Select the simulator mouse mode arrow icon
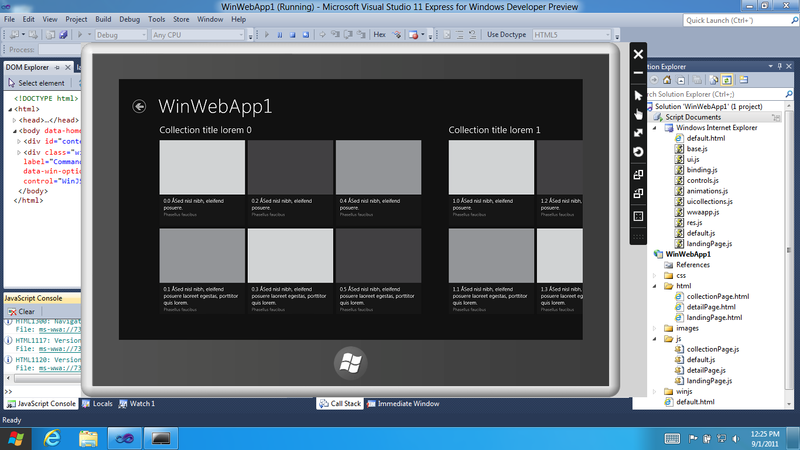This screenshot has height=450, width=800. (x=638, y=94)
